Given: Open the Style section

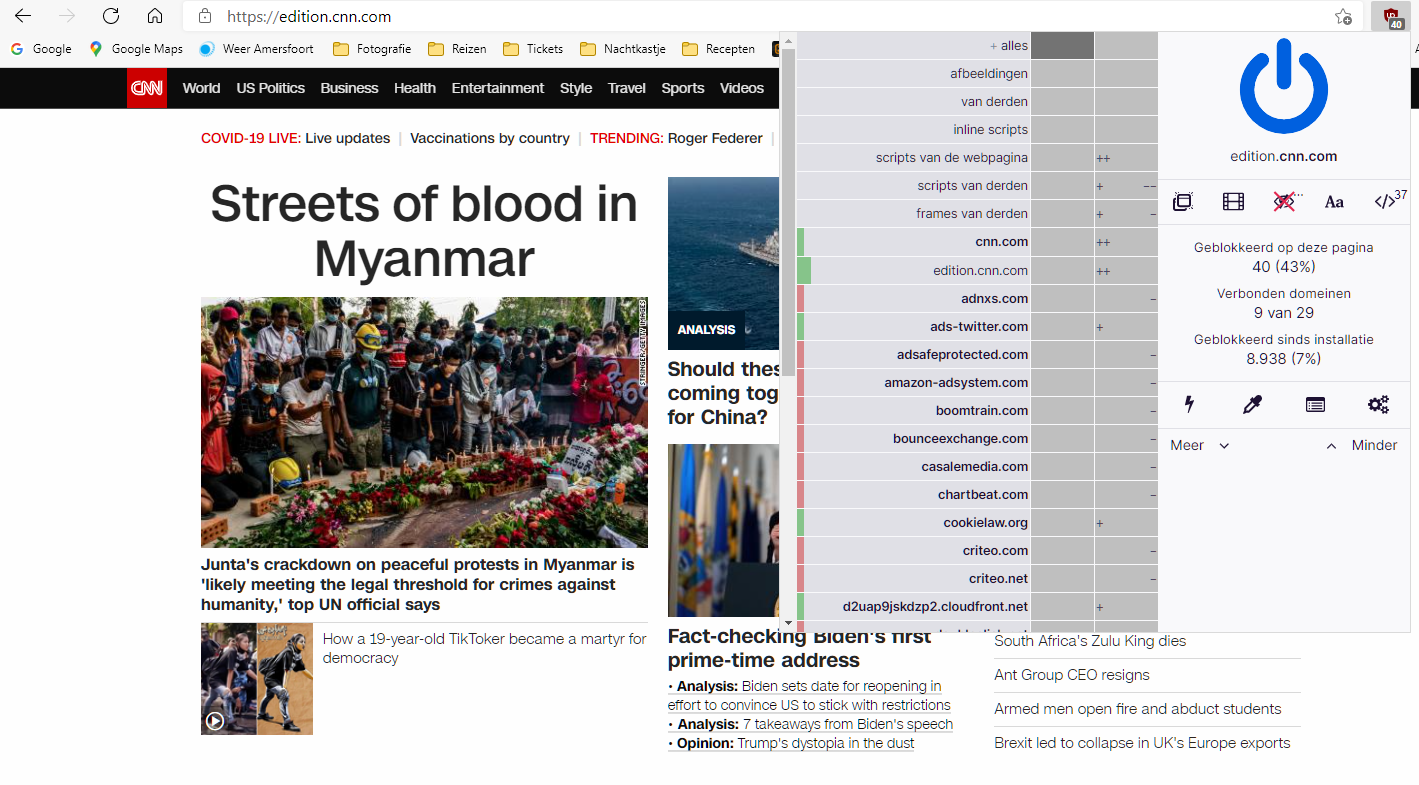Looking at the screenshot, I should (x=576, y=88).
